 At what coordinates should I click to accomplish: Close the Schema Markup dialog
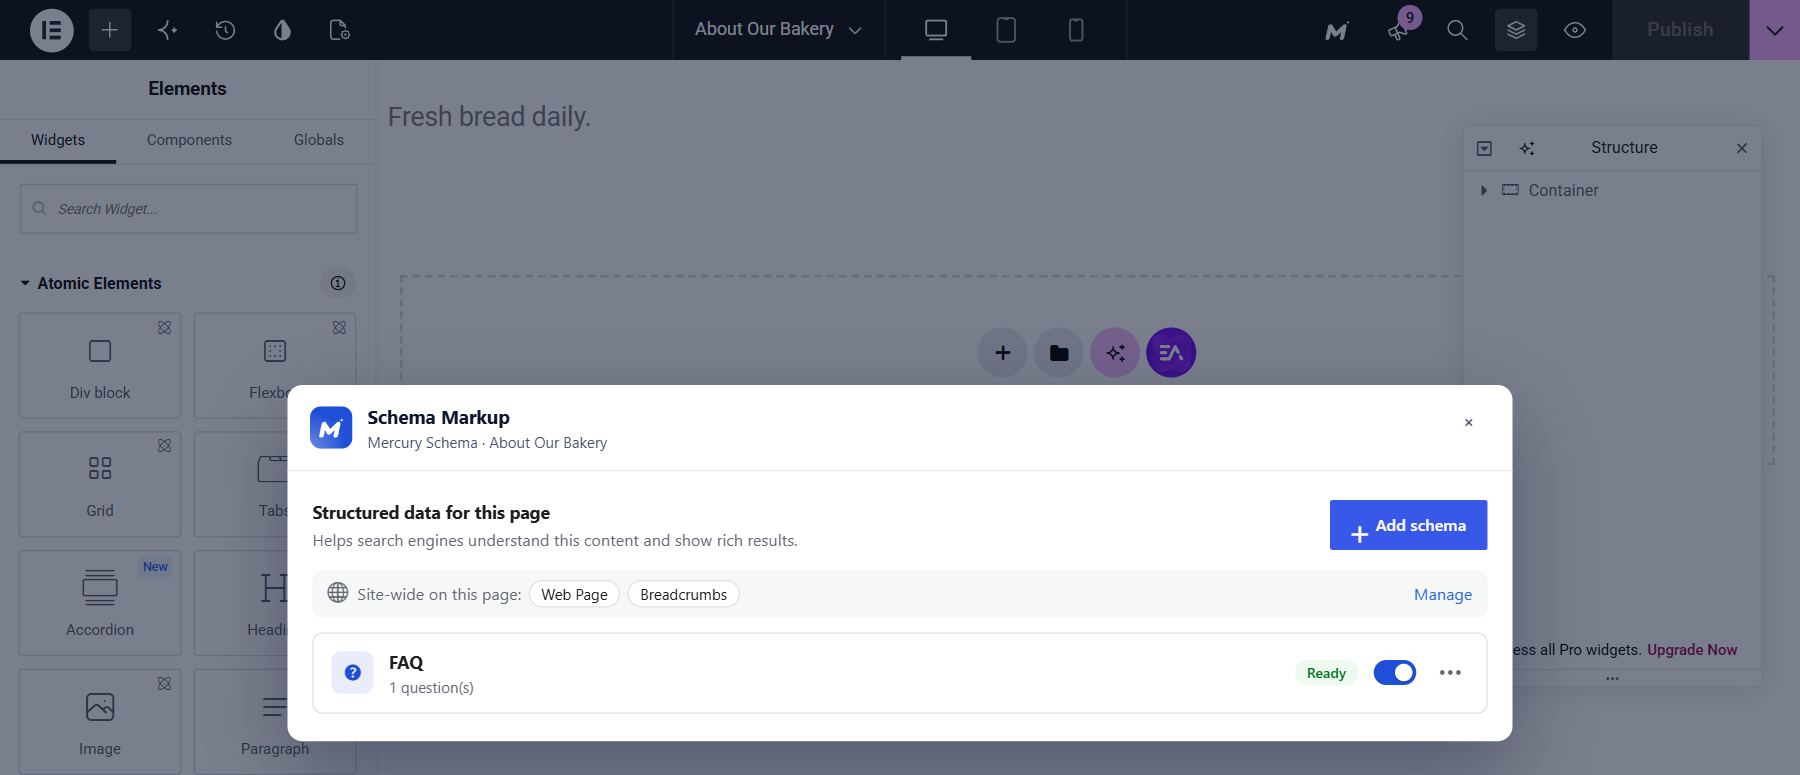1469,422
